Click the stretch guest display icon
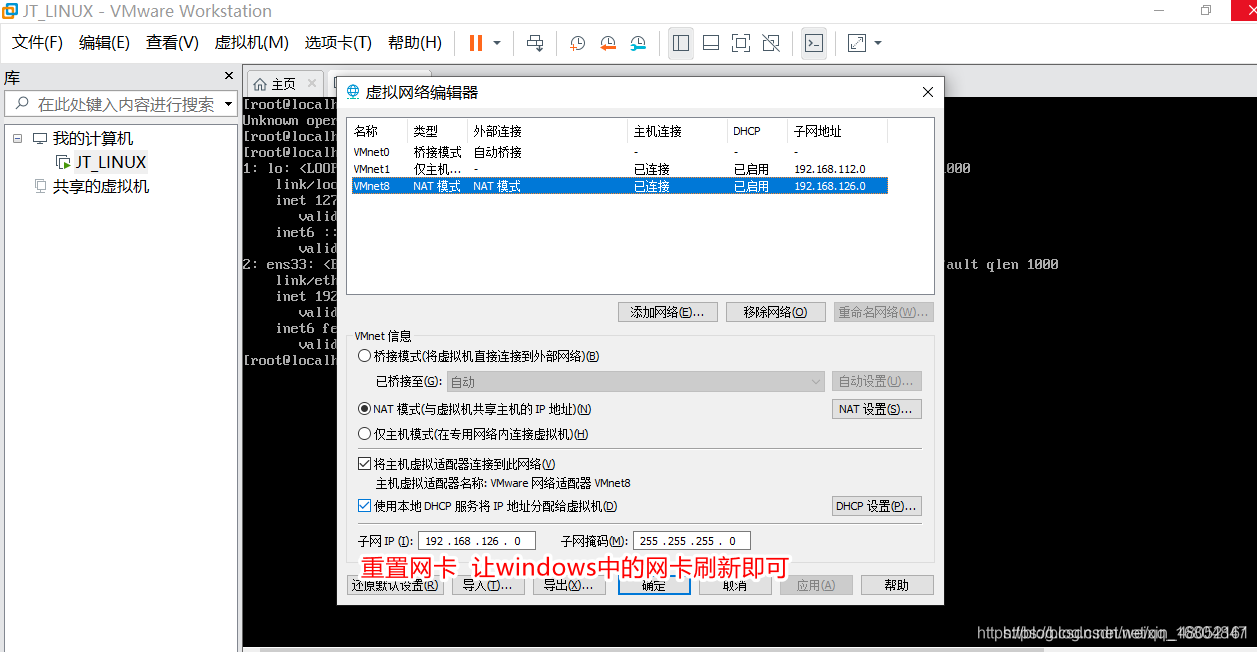 pyautogui.click(x=857, y=43)
